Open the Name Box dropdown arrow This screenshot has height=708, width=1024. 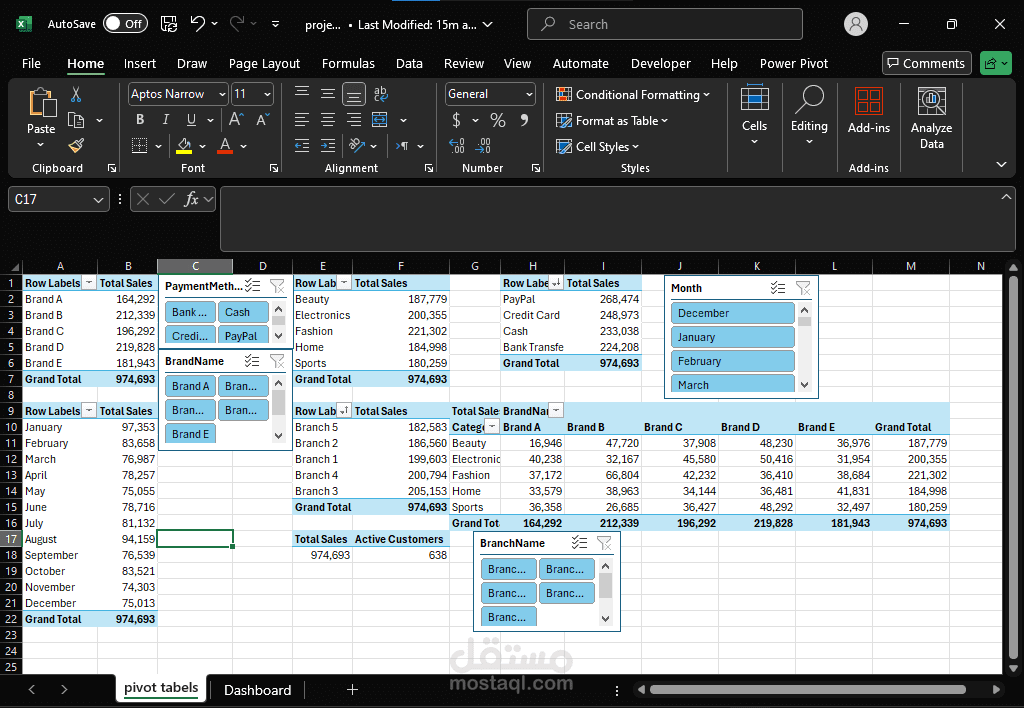[x=98, y=200]
